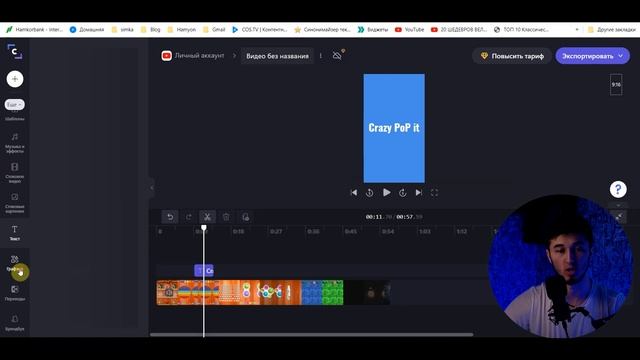Viewport: 640px width, 360px height.
Task: Click the round plus add media button
Action: pyautogui.click(x=15, y=79)
